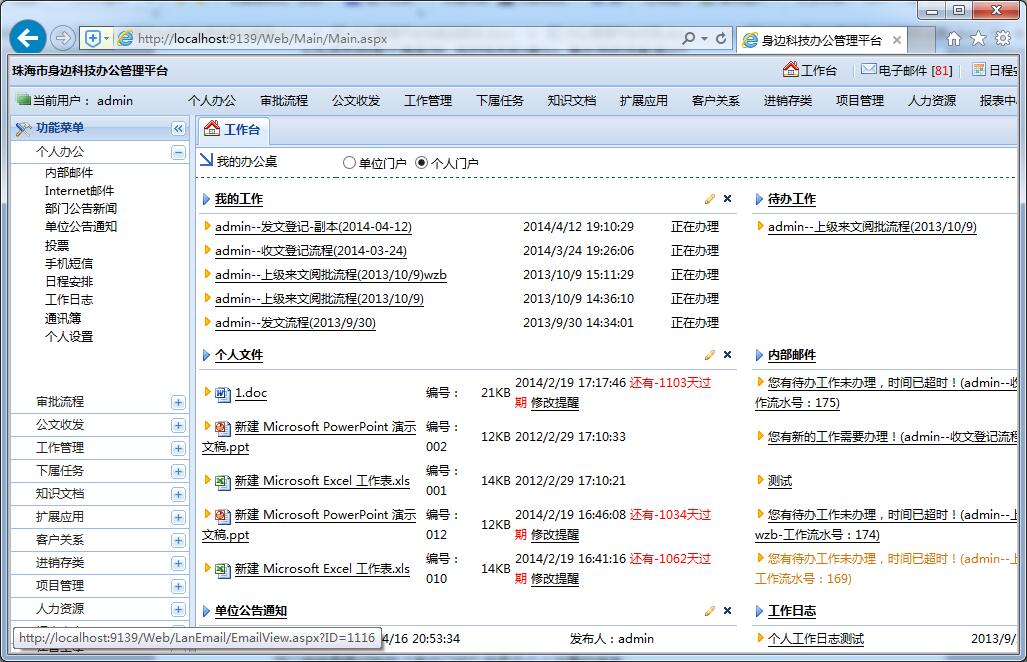
Task: Open the 测试 message in 内部邮件
Action: click(779, 481)
